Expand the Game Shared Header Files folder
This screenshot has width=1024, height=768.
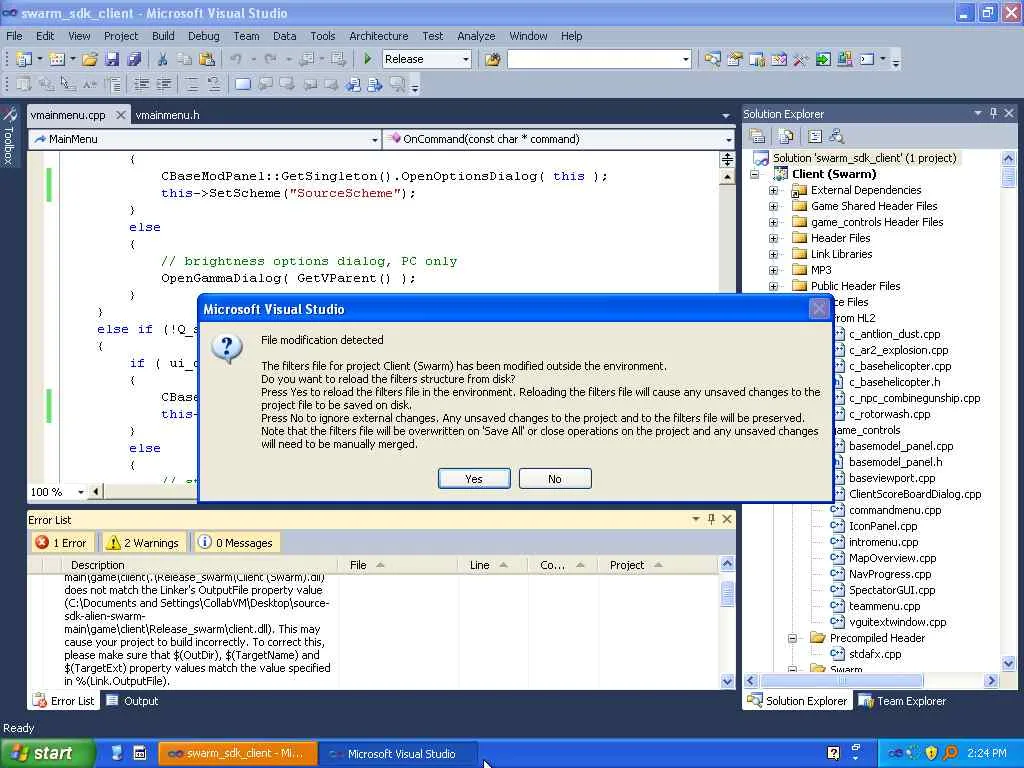pos(773,206)
